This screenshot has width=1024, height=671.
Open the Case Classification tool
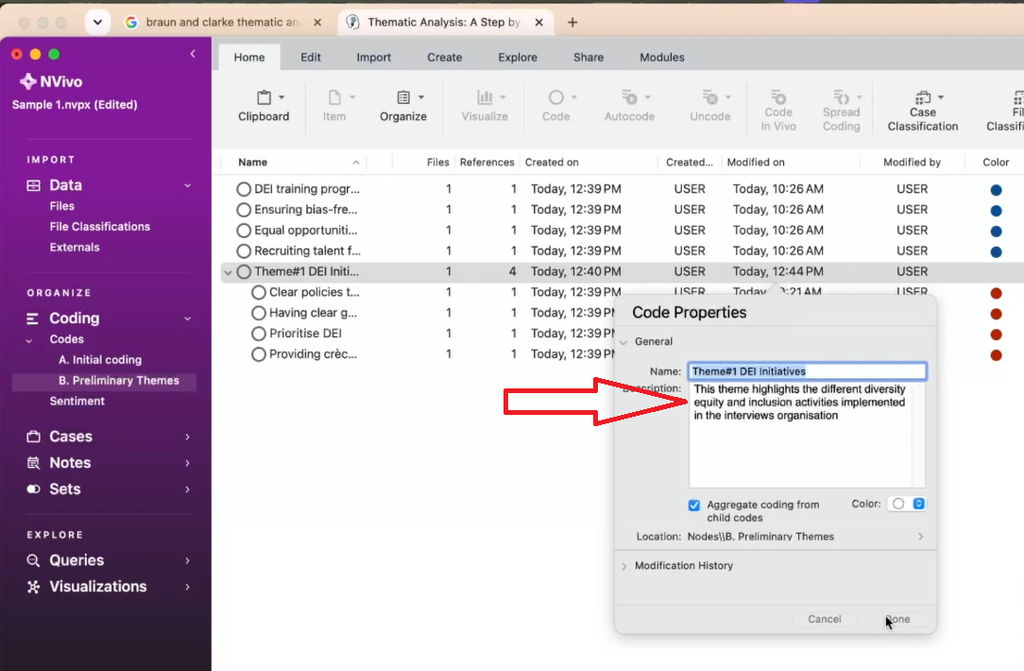(923, 111)
